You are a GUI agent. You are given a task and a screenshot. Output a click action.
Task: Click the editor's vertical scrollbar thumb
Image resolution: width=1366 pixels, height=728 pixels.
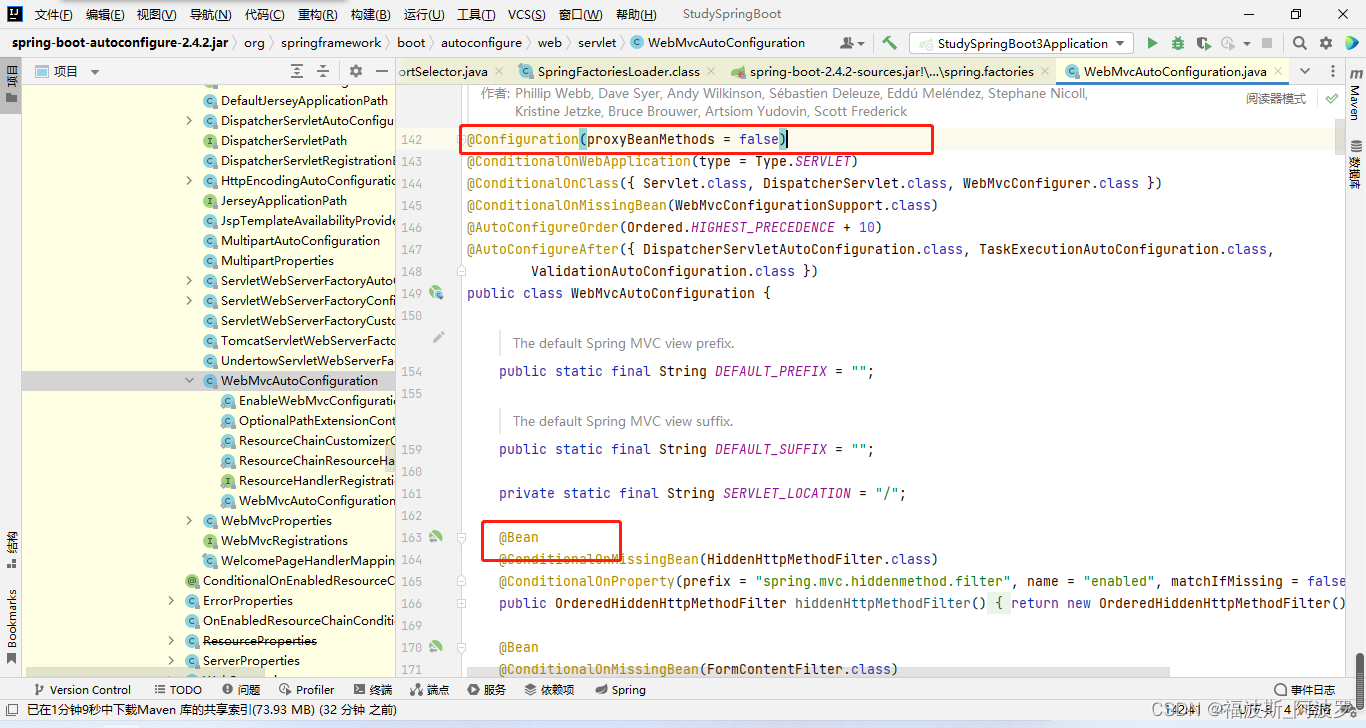click(1340, 138)
